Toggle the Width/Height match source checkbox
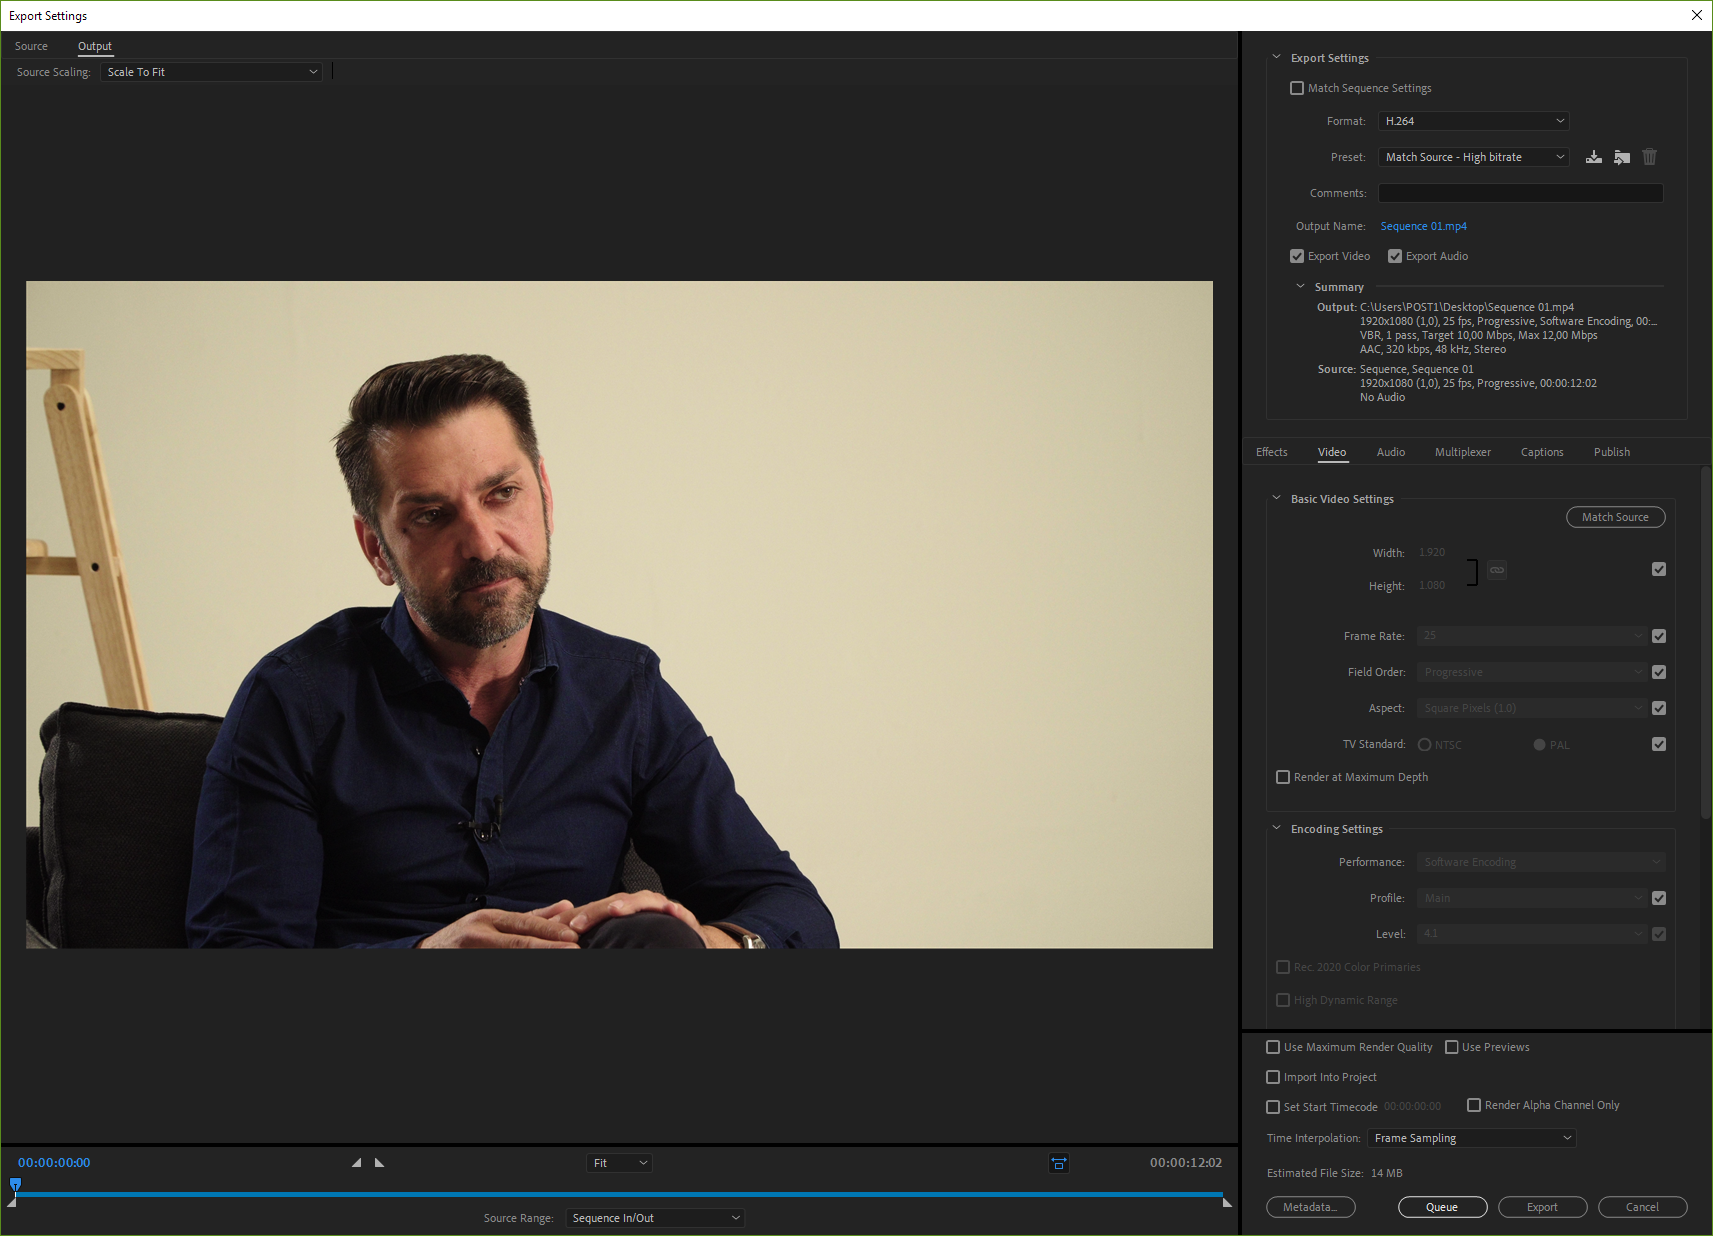The image size is (1713, 1236). 1659,569
